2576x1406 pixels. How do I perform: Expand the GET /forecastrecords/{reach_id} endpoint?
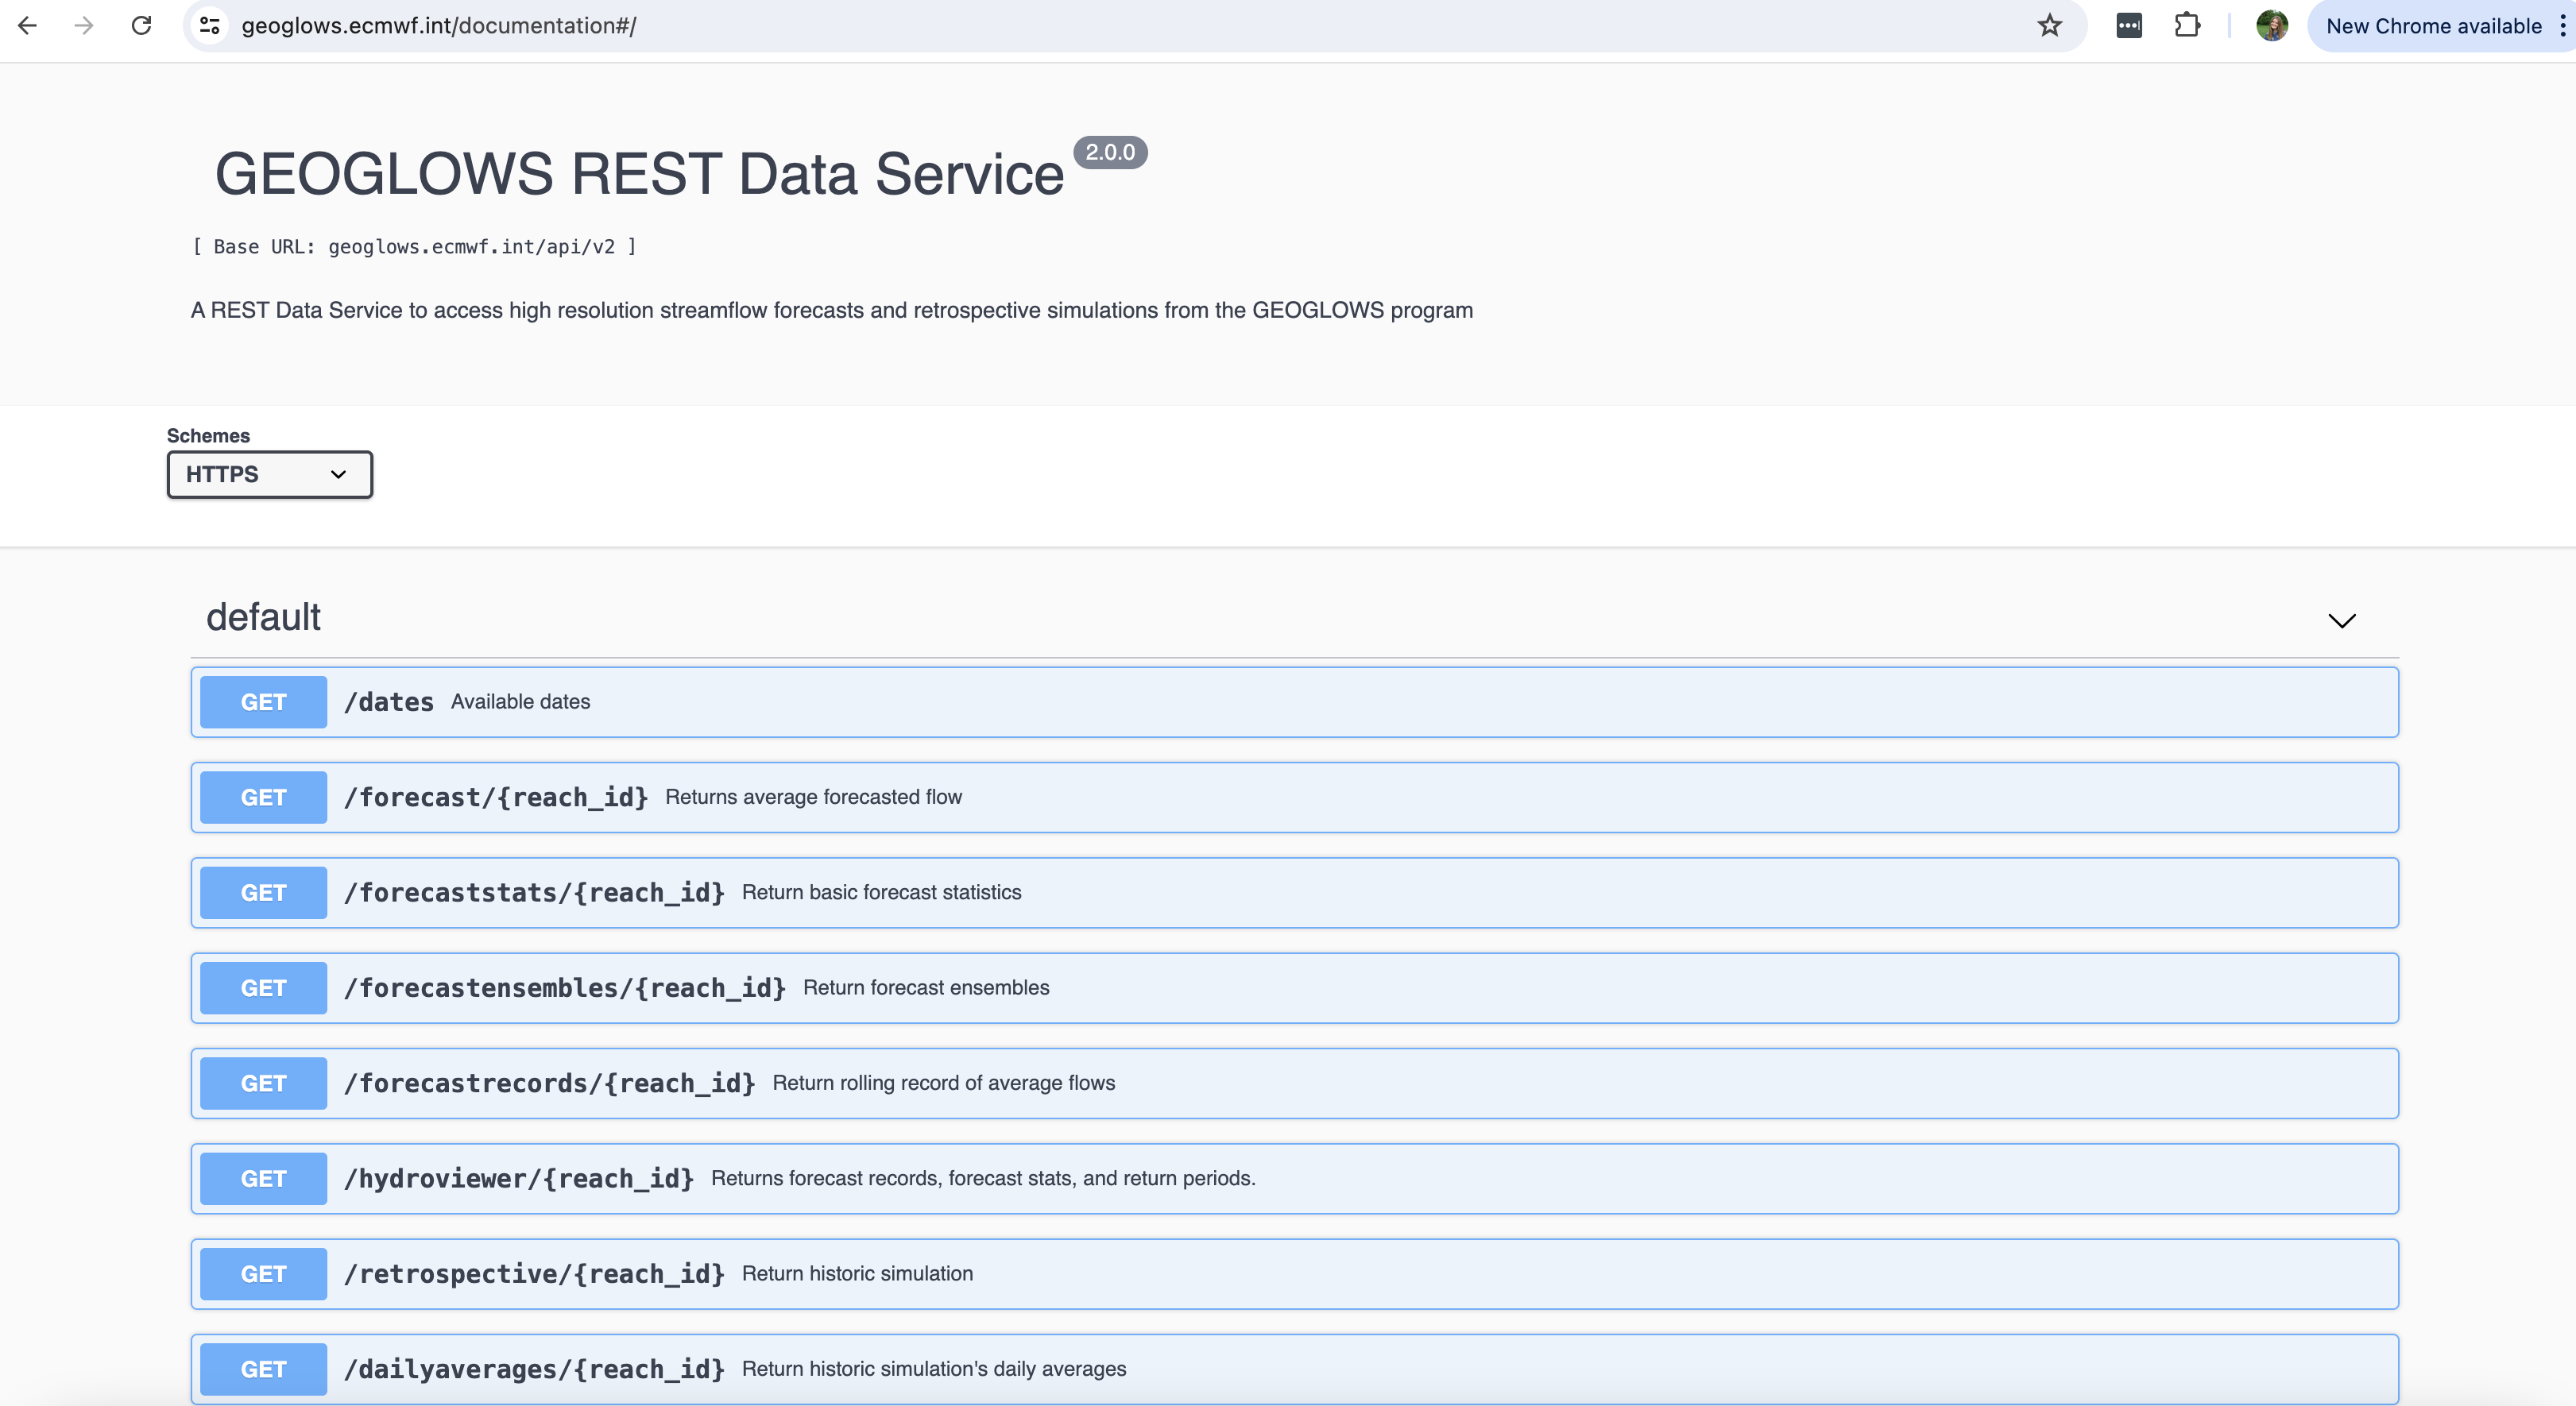click(x=1294, y=1083)
